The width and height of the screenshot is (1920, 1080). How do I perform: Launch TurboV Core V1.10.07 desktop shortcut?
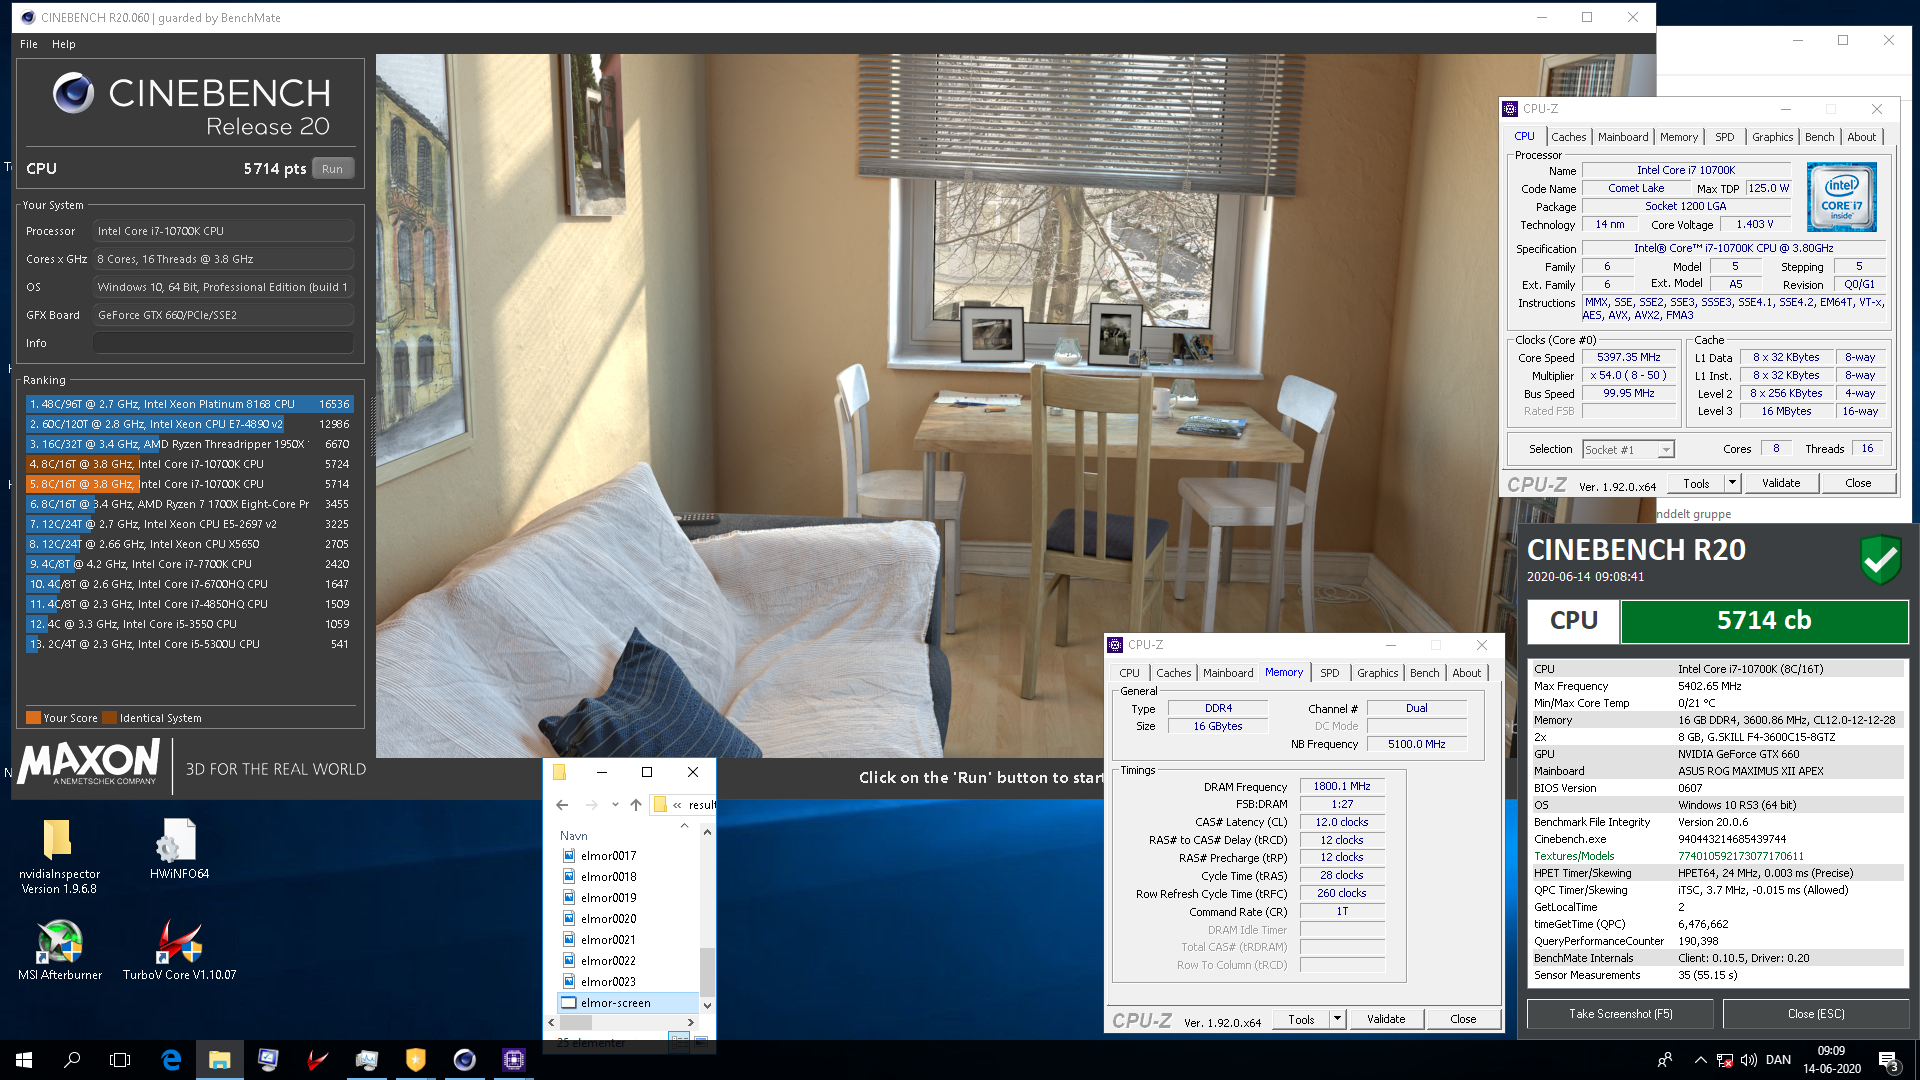(179, 950)
